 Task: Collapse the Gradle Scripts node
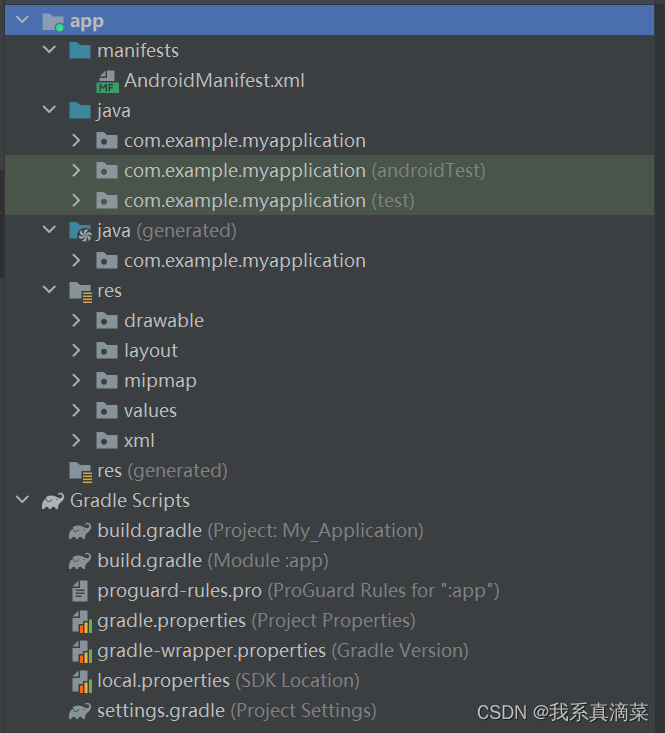pos(22,500)
